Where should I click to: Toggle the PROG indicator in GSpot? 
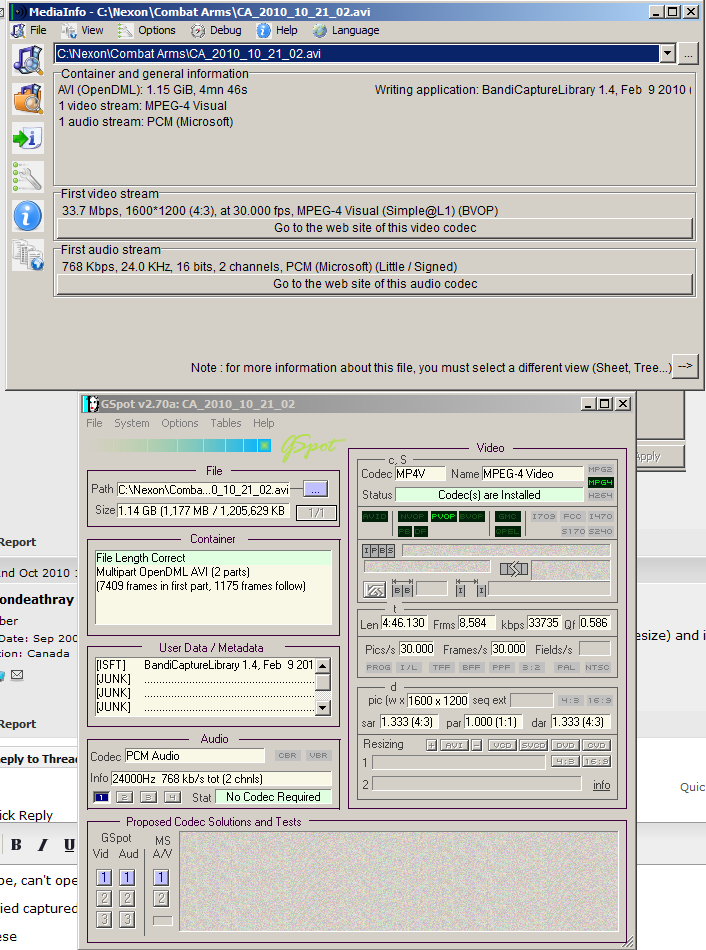(378, 667)
